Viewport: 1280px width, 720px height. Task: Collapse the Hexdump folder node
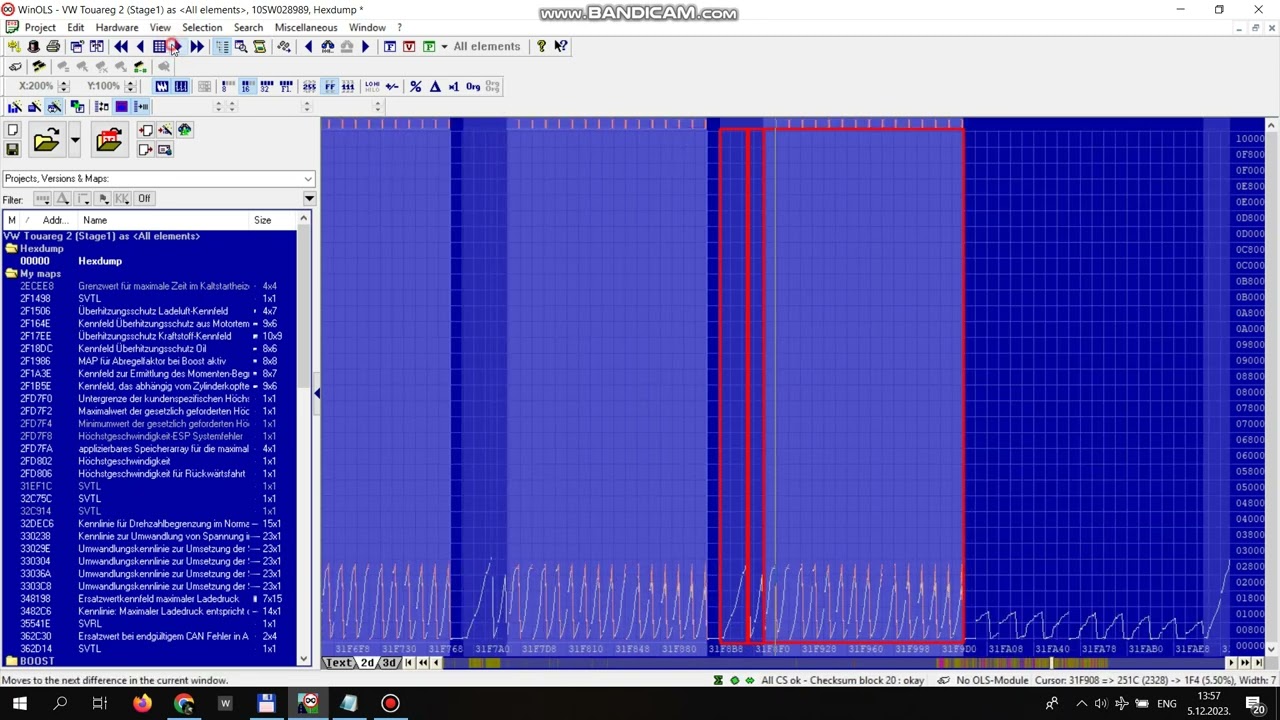(x=10, y=249)
